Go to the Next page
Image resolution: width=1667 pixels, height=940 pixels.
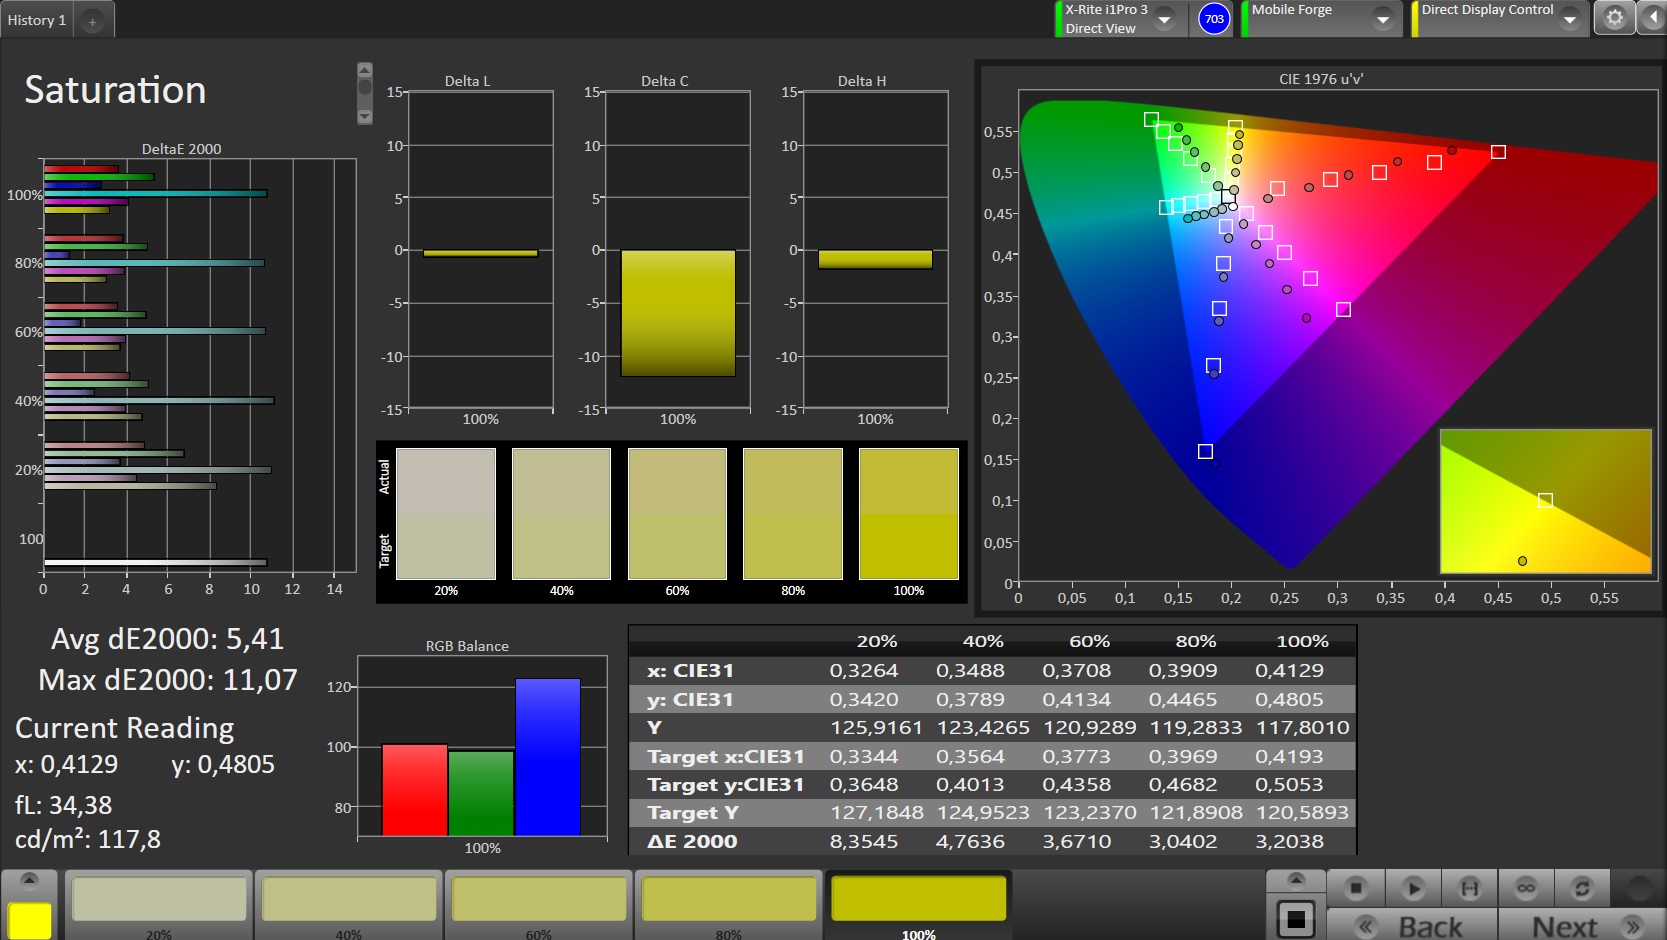coord(1582,925)
